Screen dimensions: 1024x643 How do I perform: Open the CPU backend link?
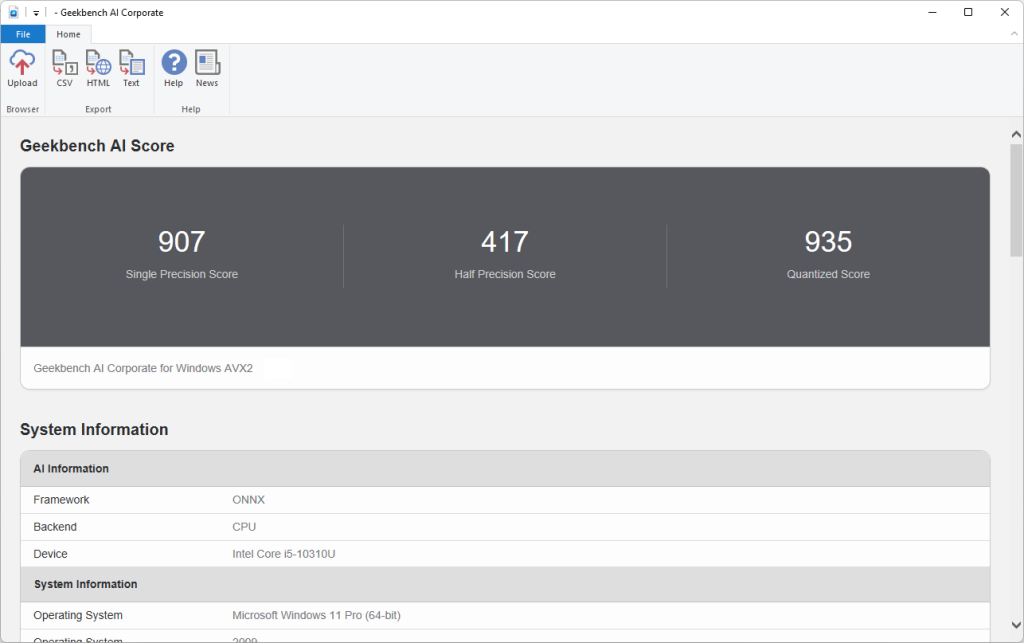pos(243,526)
